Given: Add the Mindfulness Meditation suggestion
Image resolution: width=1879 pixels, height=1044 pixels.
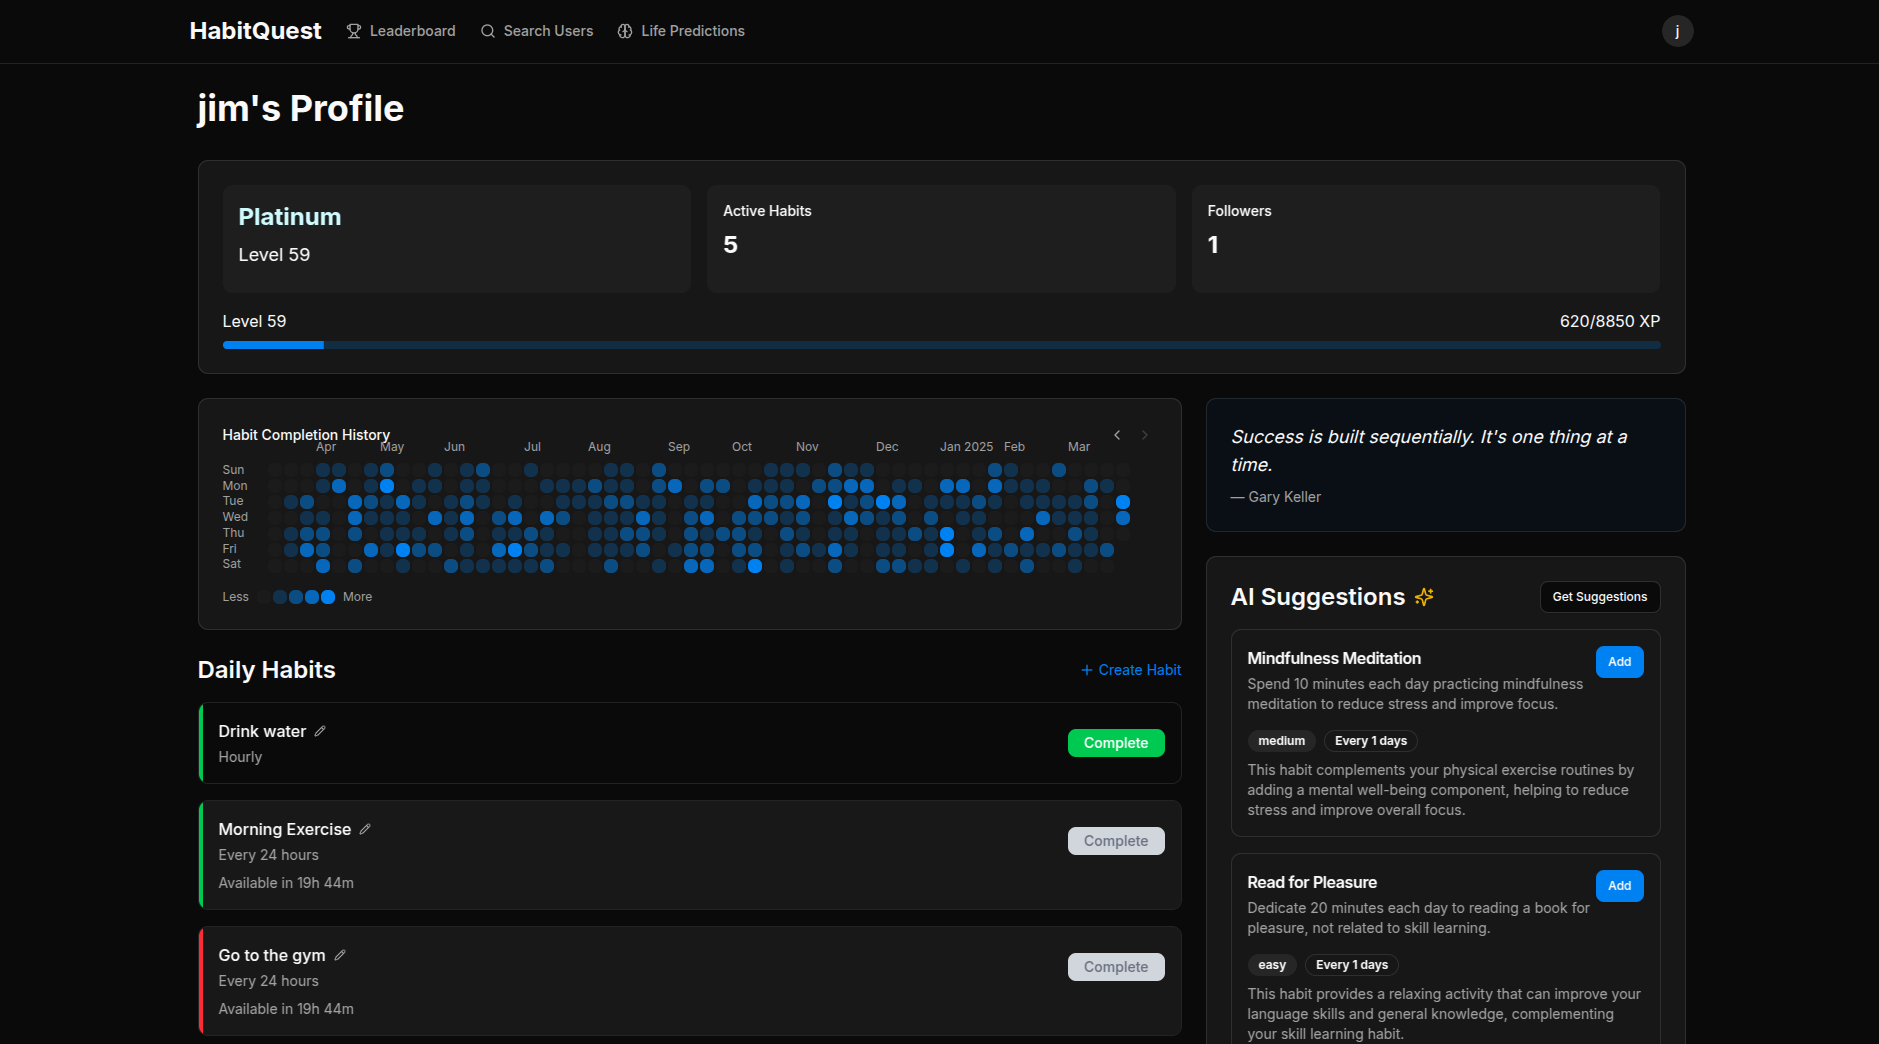Looking at the screenshot, I should (x=1619, y=662).
